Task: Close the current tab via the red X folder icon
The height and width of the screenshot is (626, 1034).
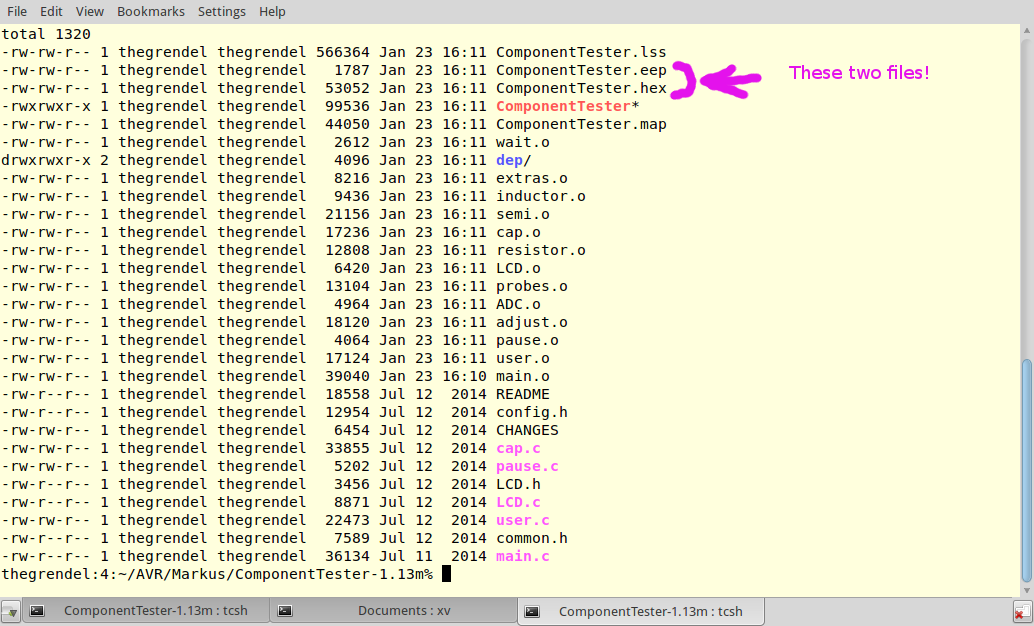Action: (1022, 613)
